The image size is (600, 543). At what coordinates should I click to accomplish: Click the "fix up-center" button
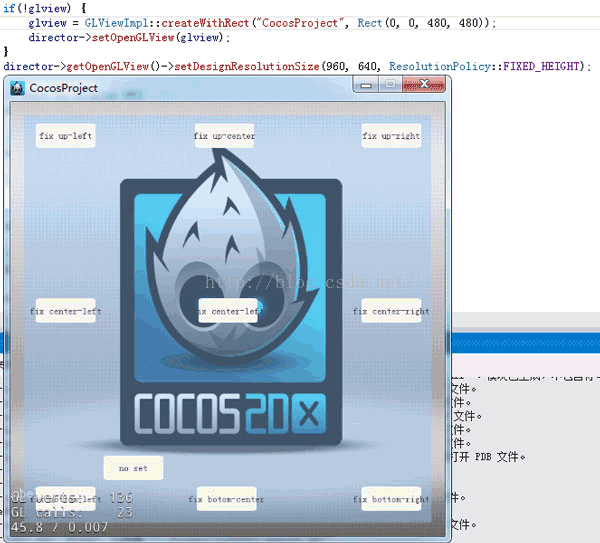pos(224,136)
